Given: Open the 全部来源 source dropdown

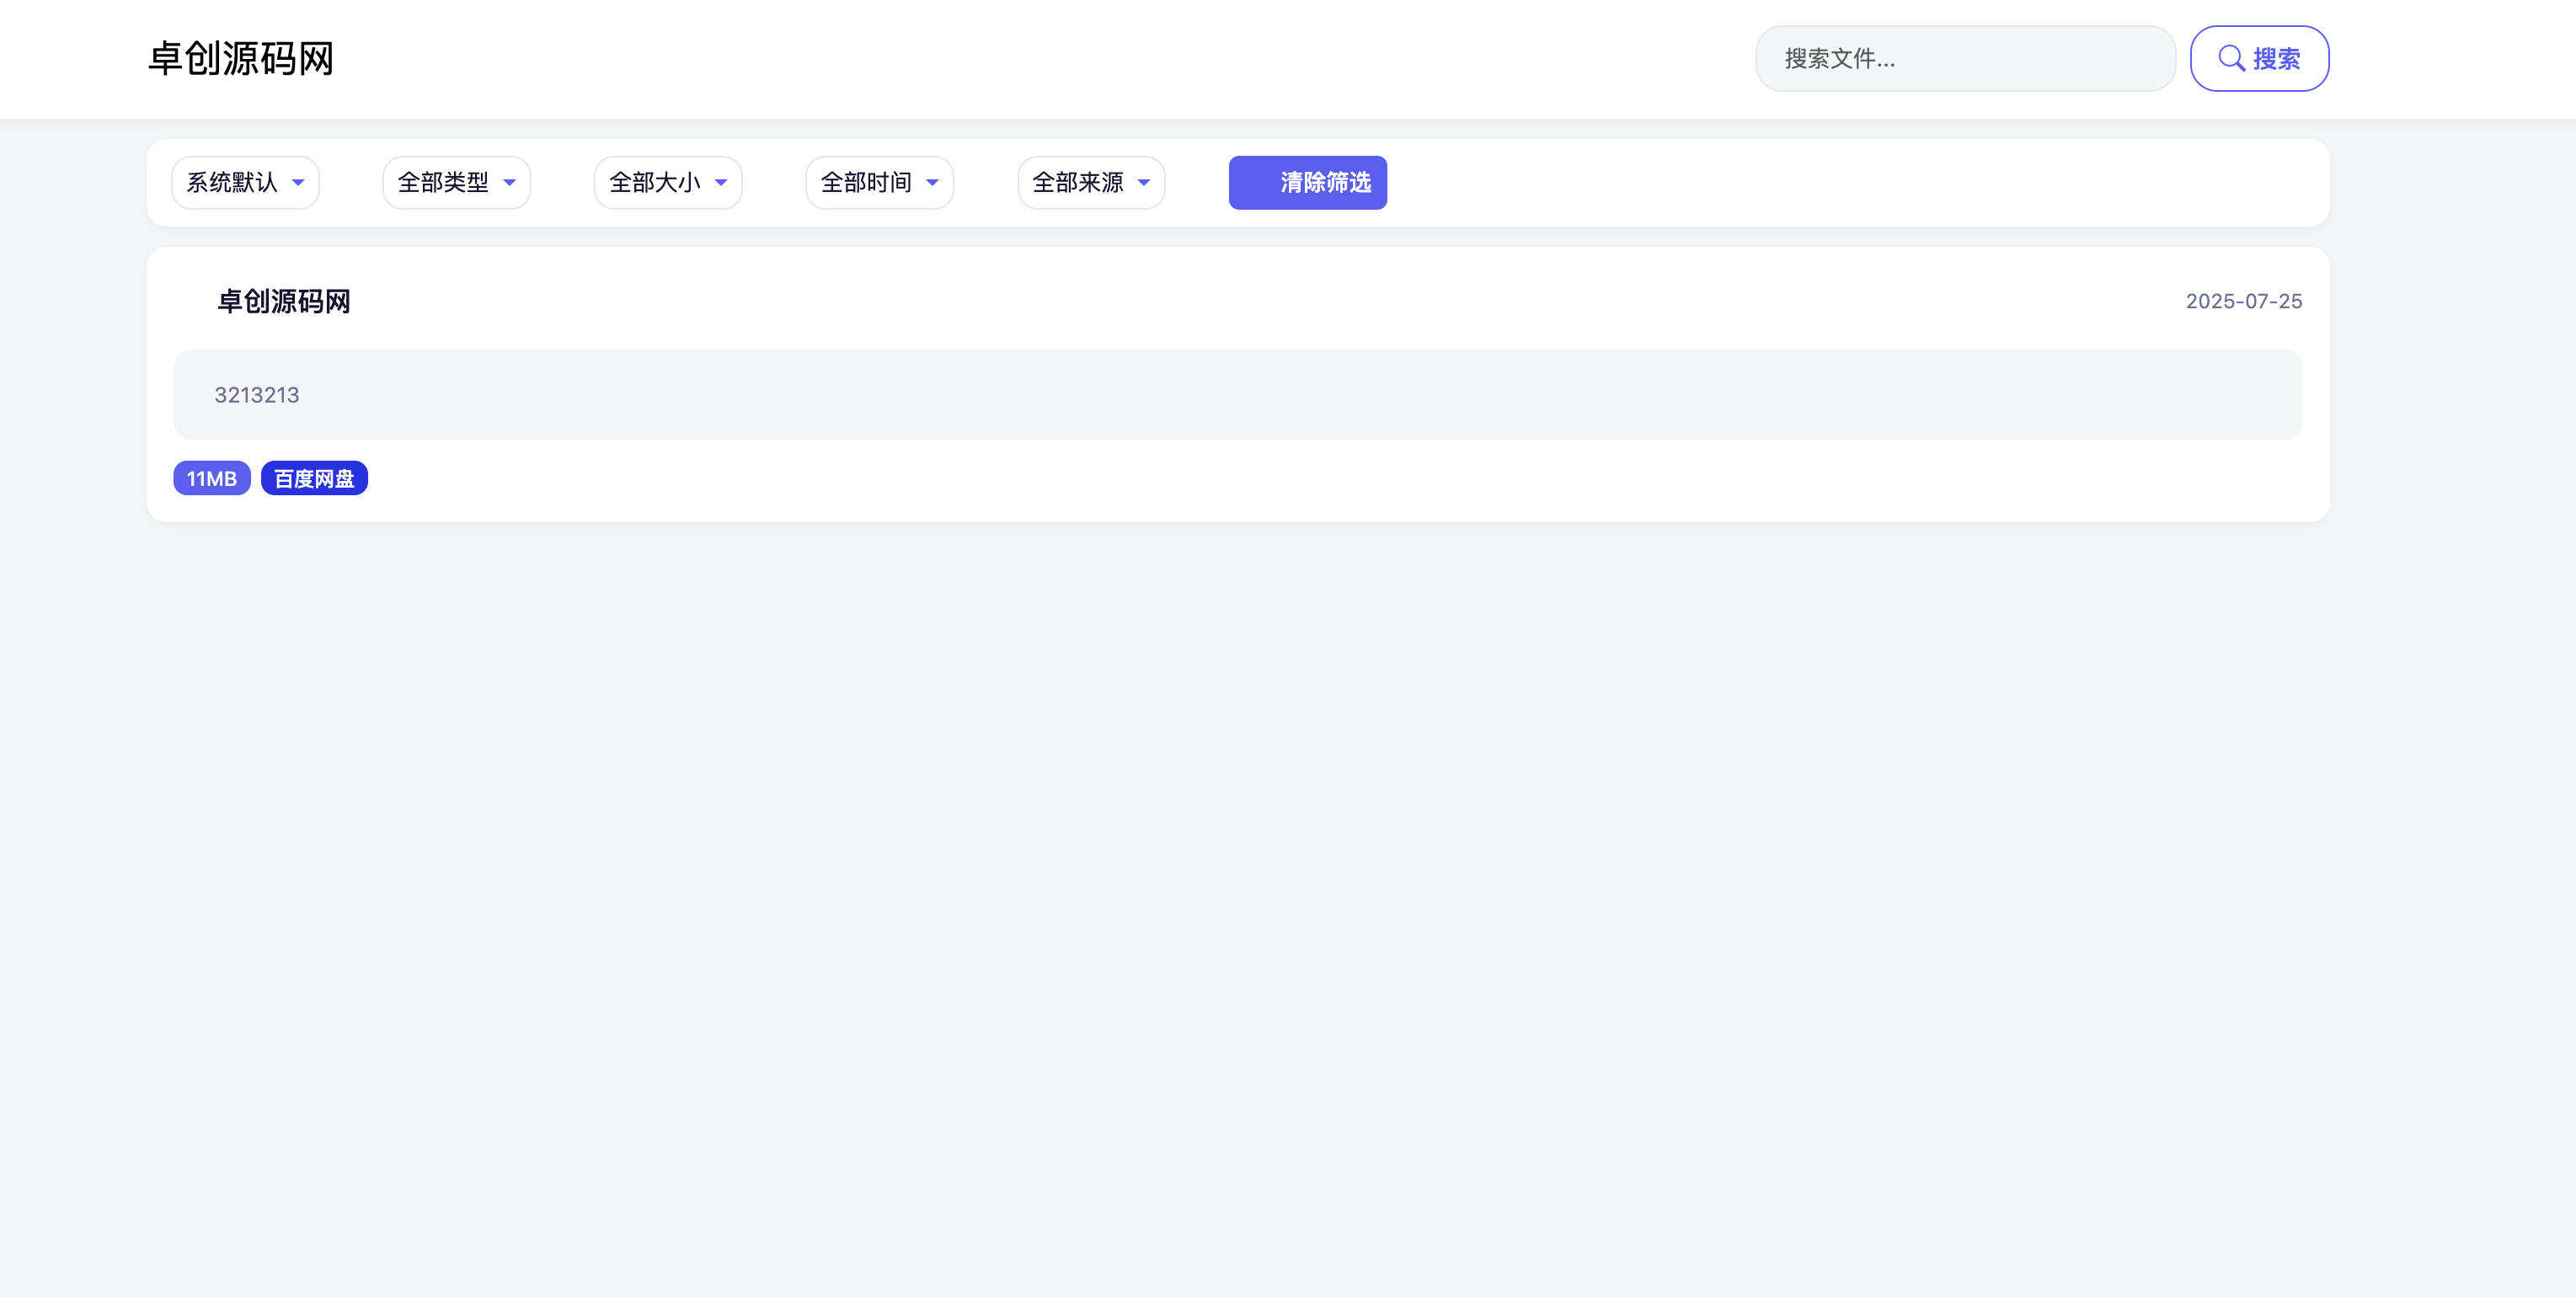Looking at the screenshot, I should point(1090,183).
